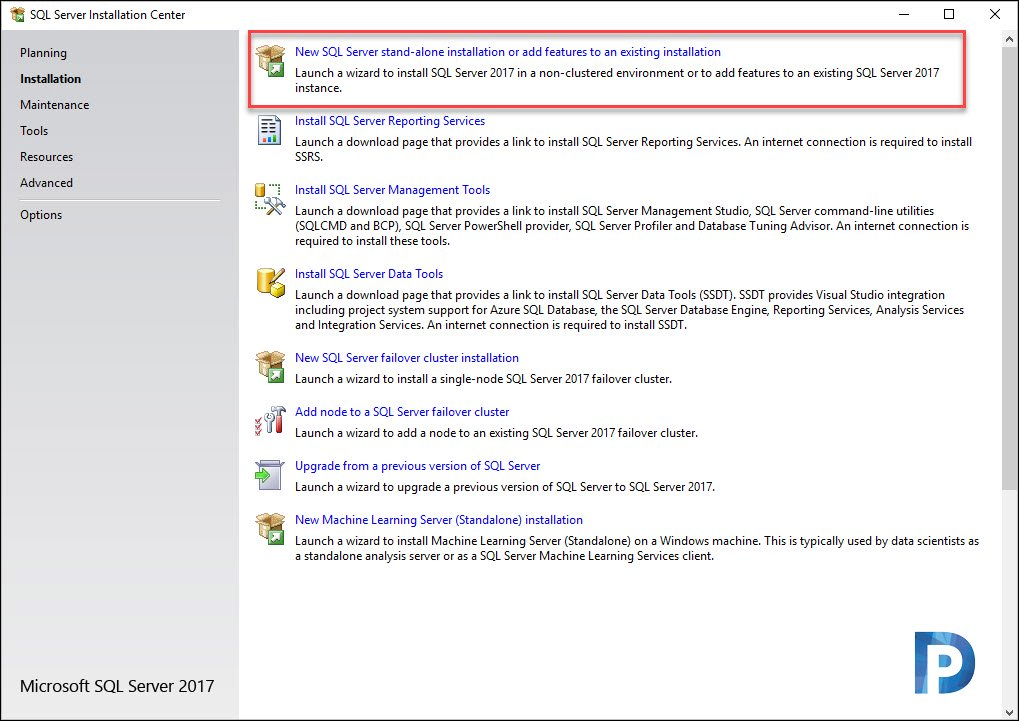Click the stand-alone installation box icon
The width and height of the screenshot is (1019, 721).
(x=270, y=60)
